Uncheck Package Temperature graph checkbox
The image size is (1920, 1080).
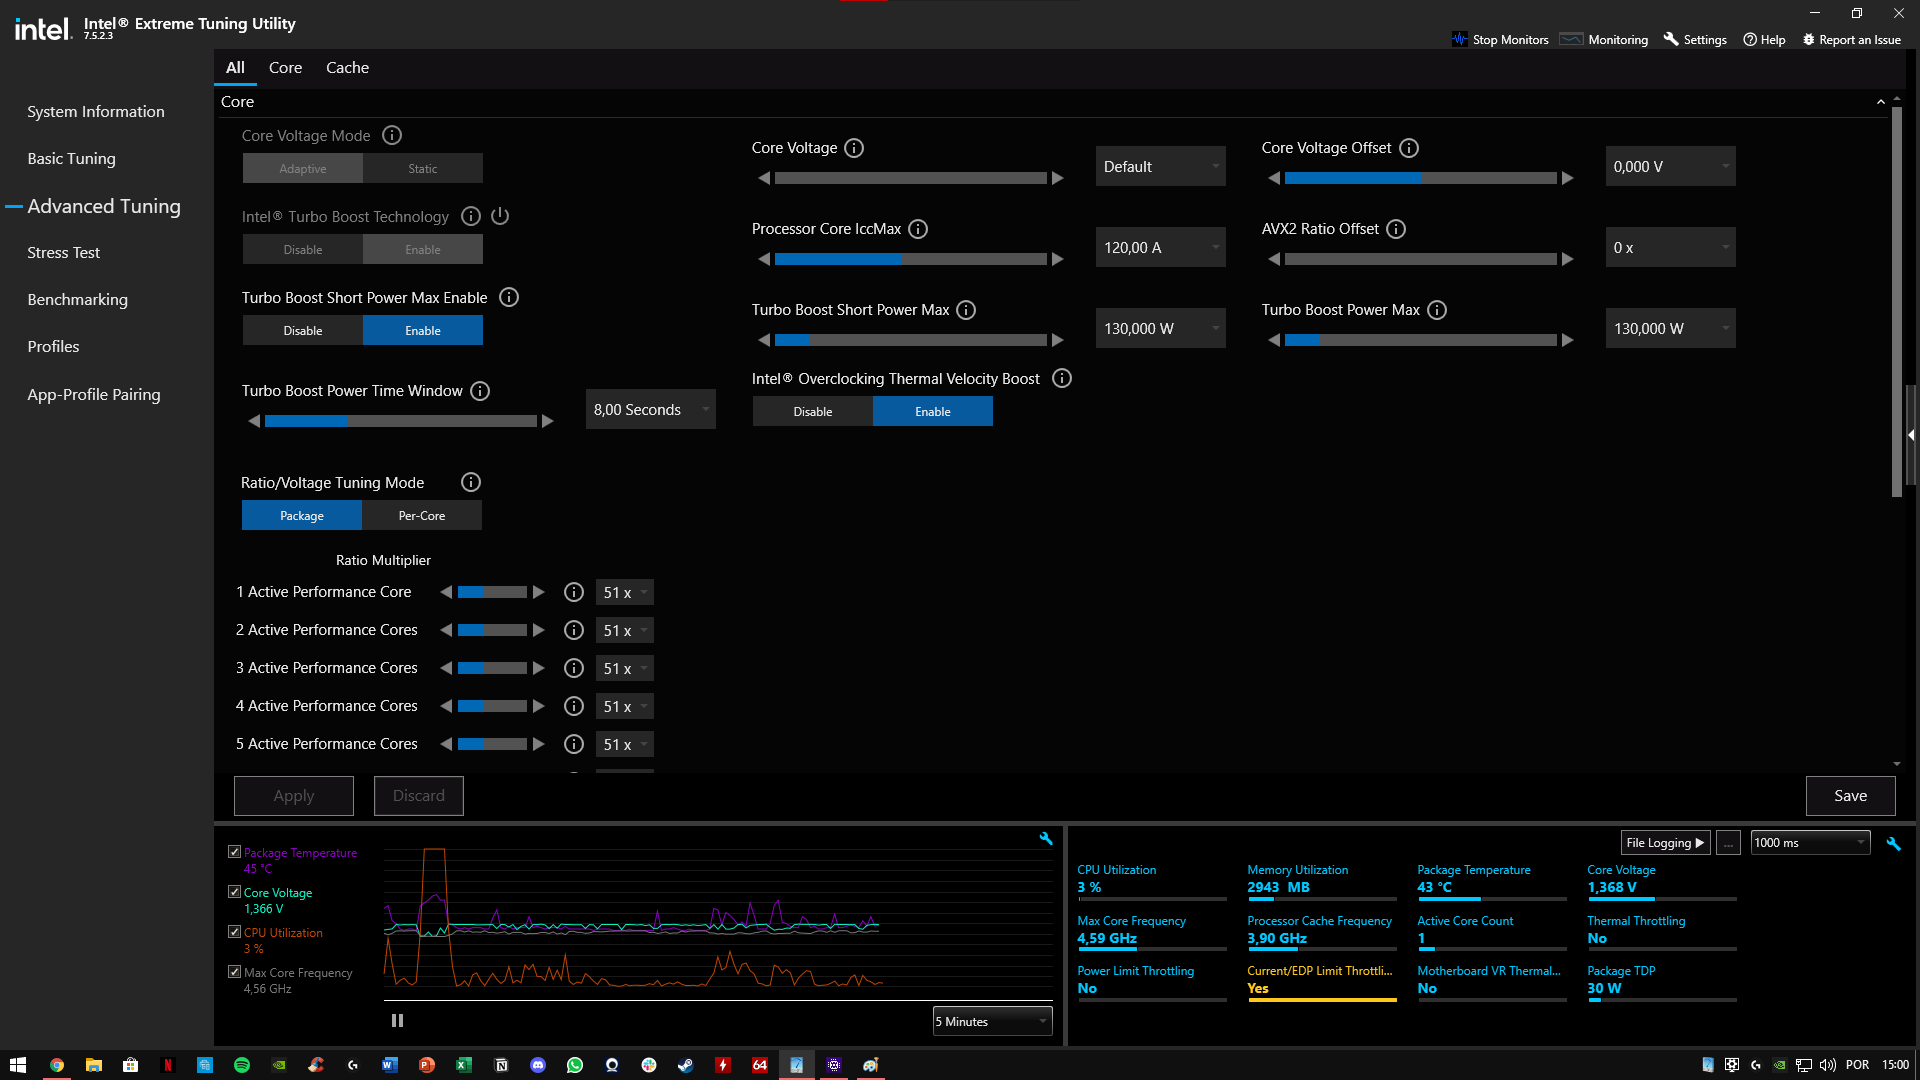(234, 852)
